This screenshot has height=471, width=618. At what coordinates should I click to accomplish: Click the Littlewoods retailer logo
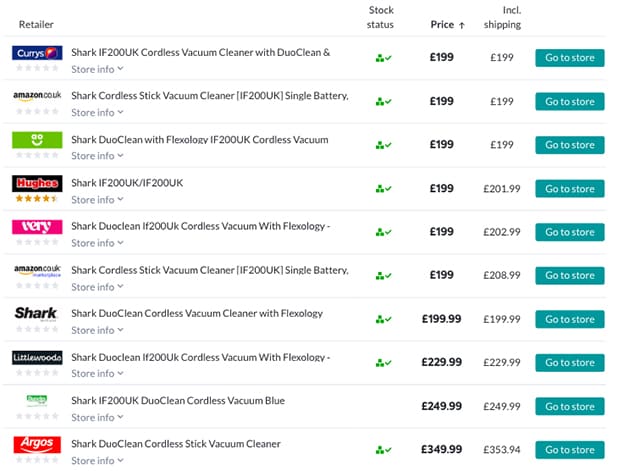[37, 357]
